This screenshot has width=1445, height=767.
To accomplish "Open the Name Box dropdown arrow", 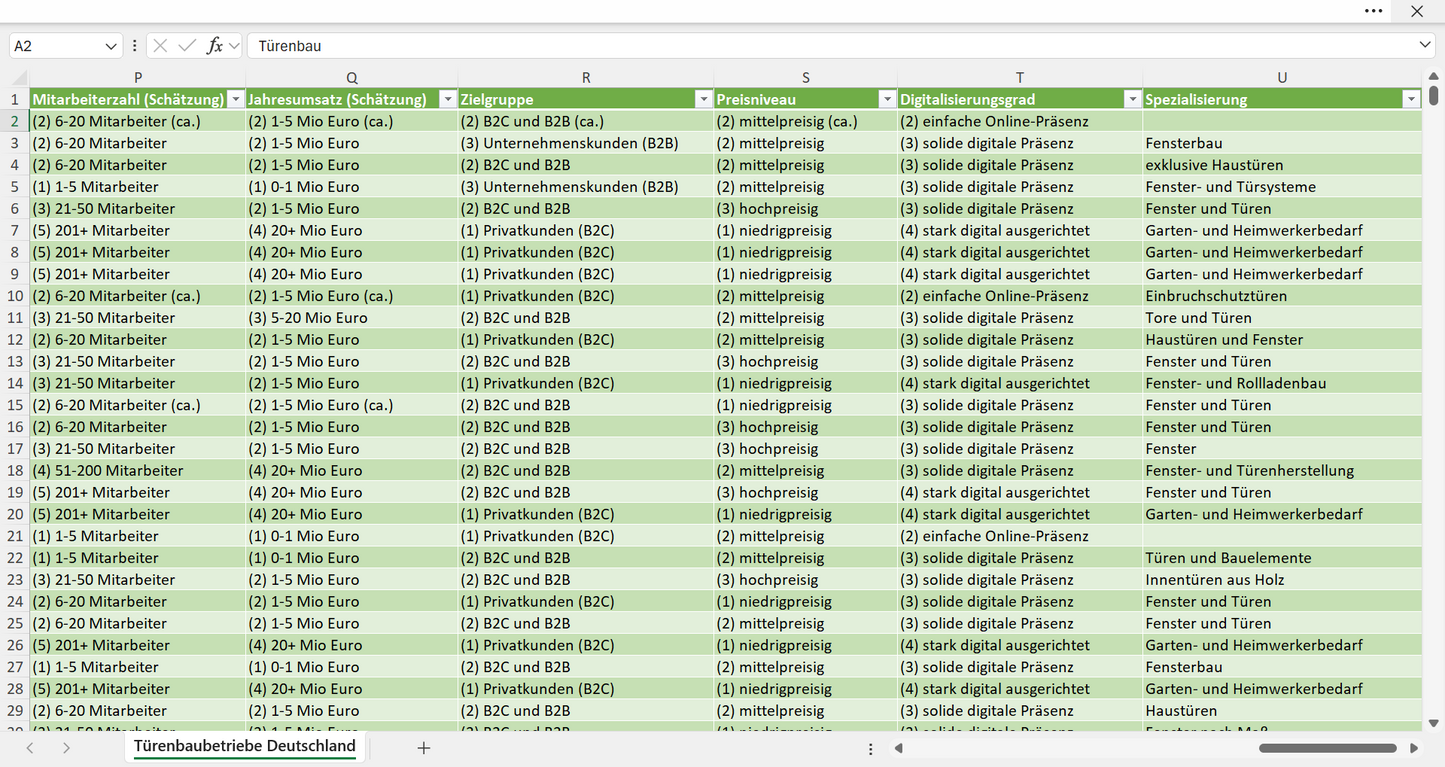I will tap(110, 46).
